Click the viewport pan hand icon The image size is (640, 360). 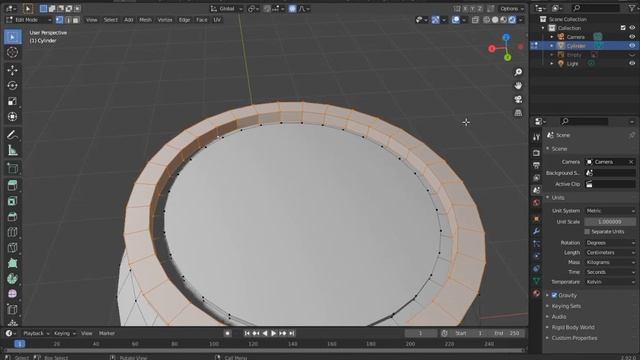pyautogui.click(x=518, y=86)
